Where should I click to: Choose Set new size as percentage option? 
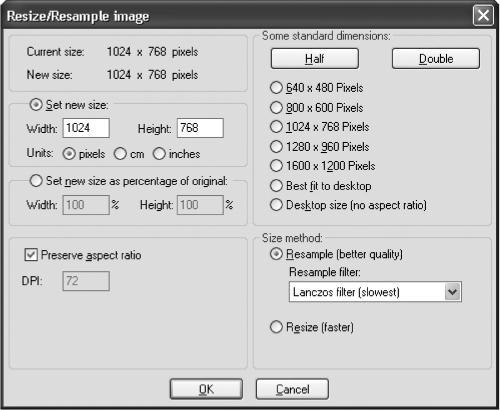click(x=36, y=181)
